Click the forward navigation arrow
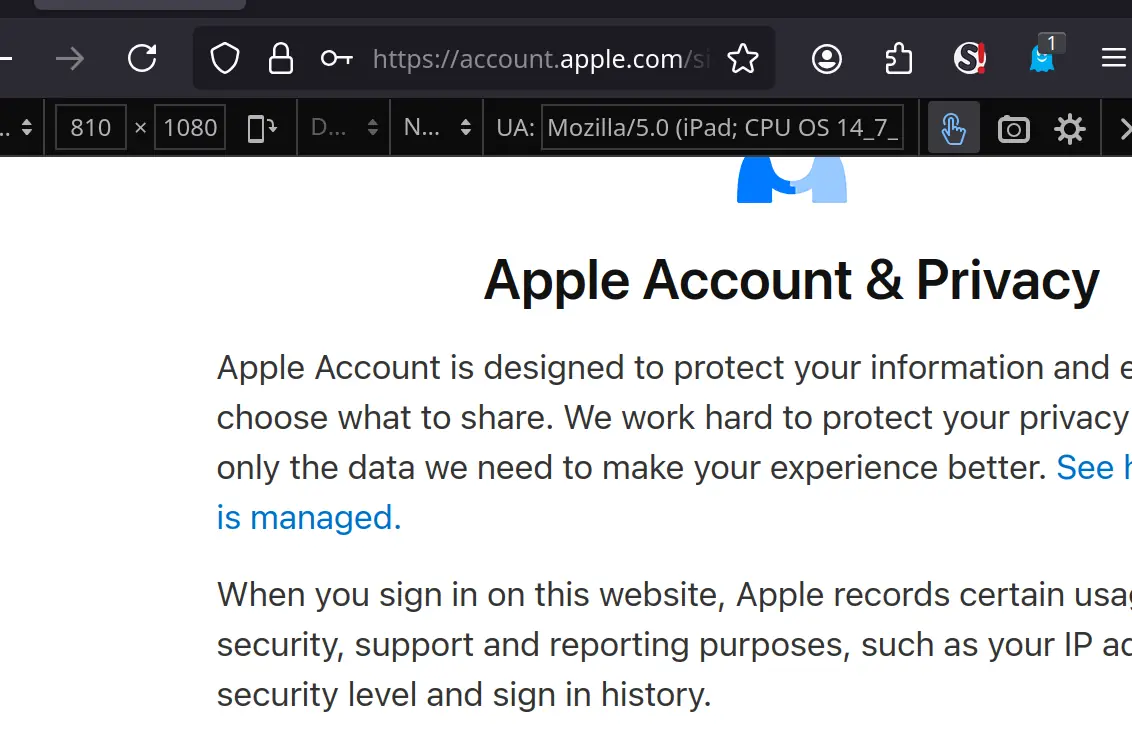The image size is (1132, 755). point(70,58)
